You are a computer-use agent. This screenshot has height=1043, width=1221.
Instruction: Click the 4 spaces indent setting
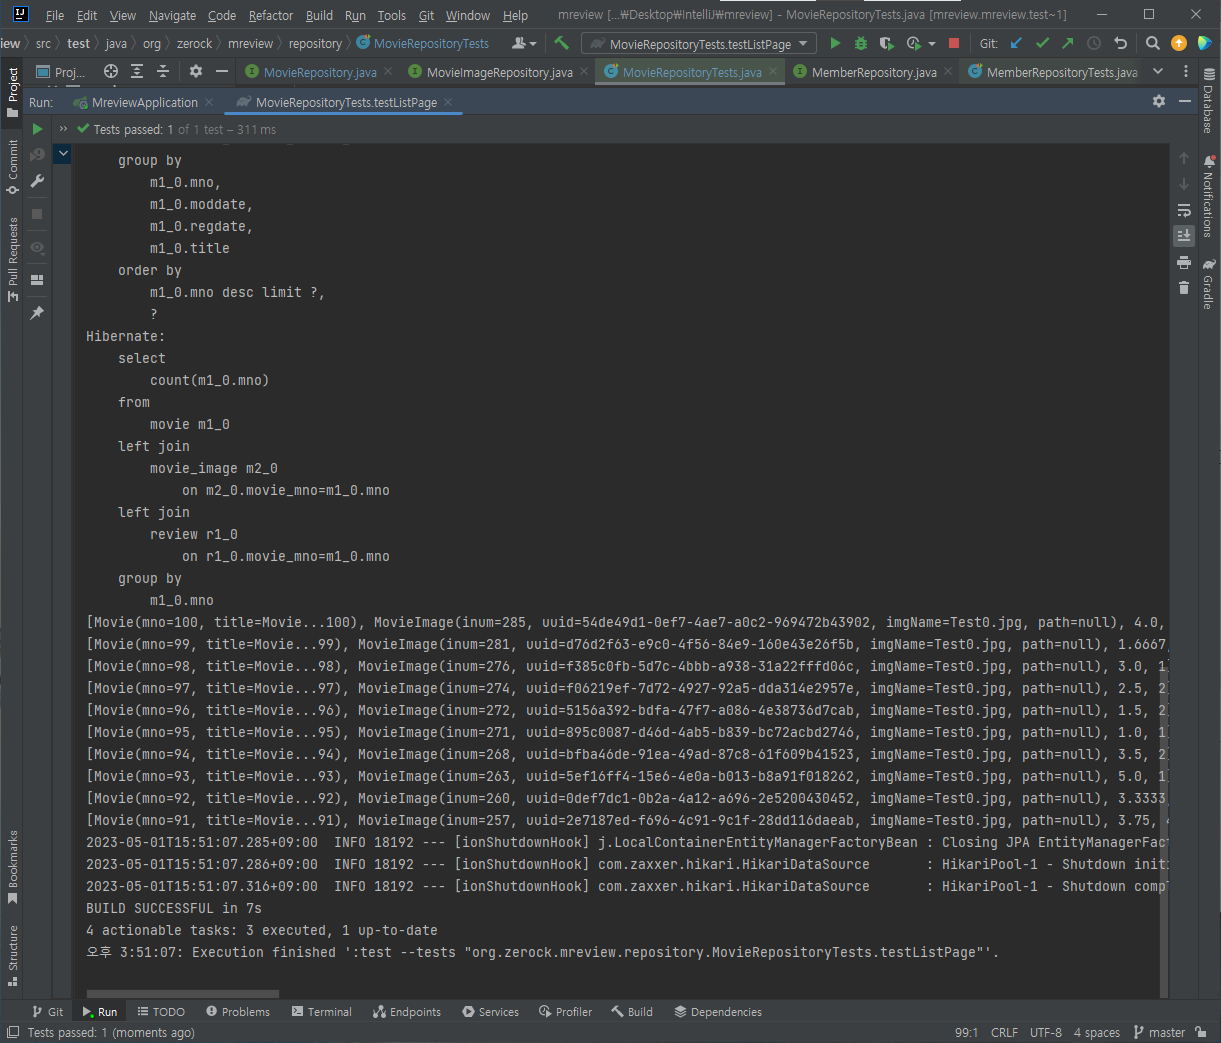click(1096, 1032)
